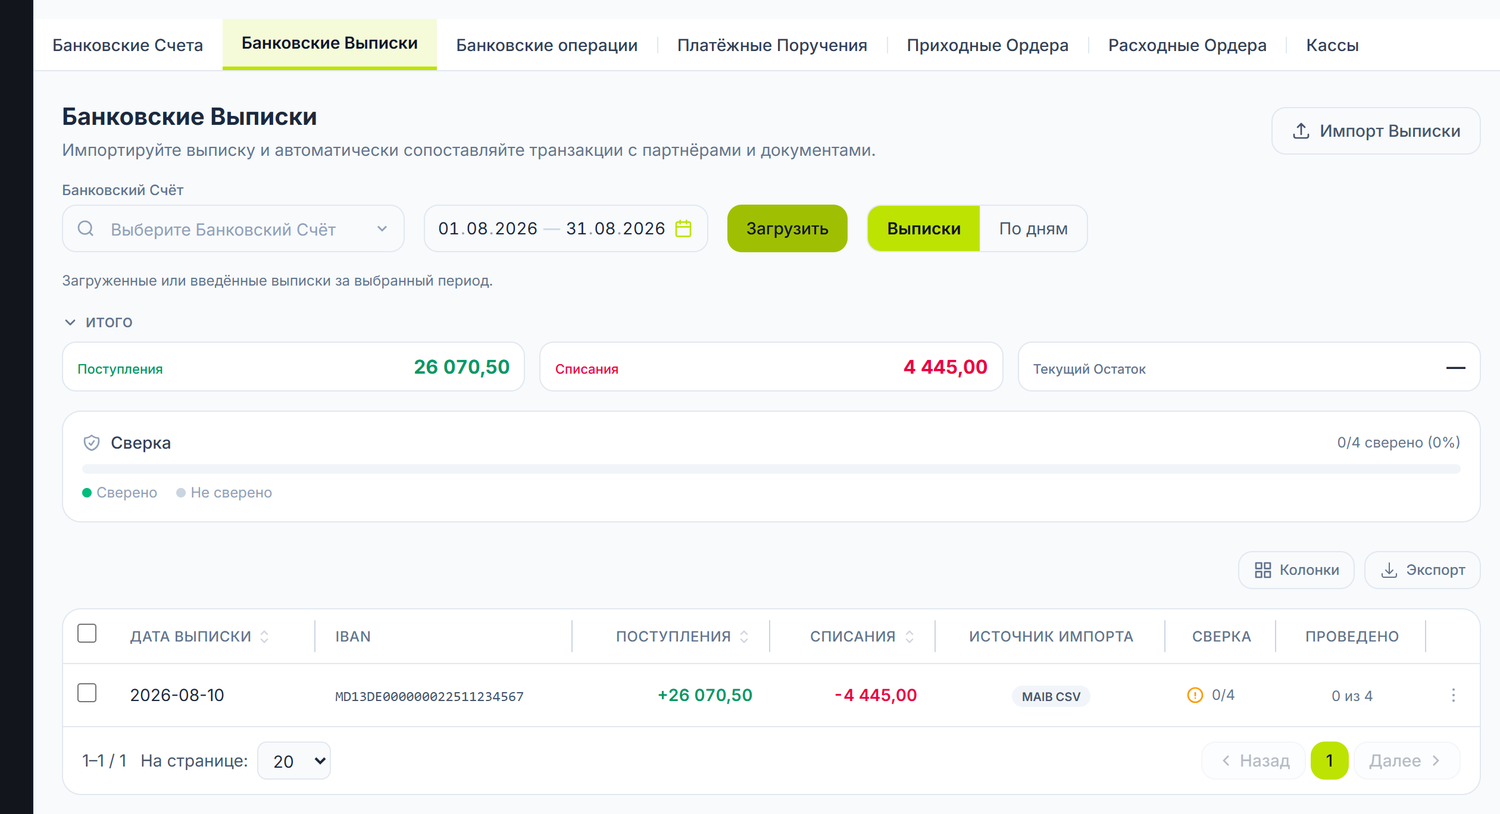
Task: Tick the checkbox for the 2026-08-10 statement
Action: [87, 693]
